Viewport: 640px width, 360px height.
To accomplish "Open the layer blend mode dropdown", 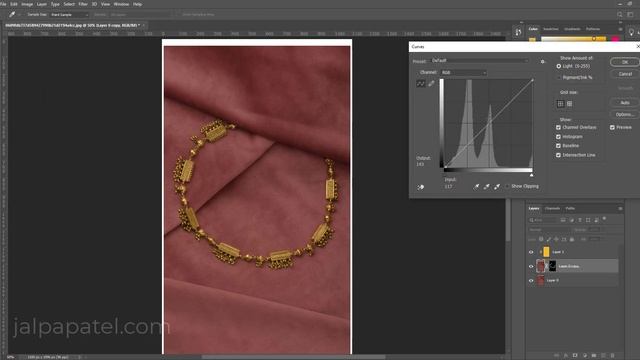I will tap(548, 230).
